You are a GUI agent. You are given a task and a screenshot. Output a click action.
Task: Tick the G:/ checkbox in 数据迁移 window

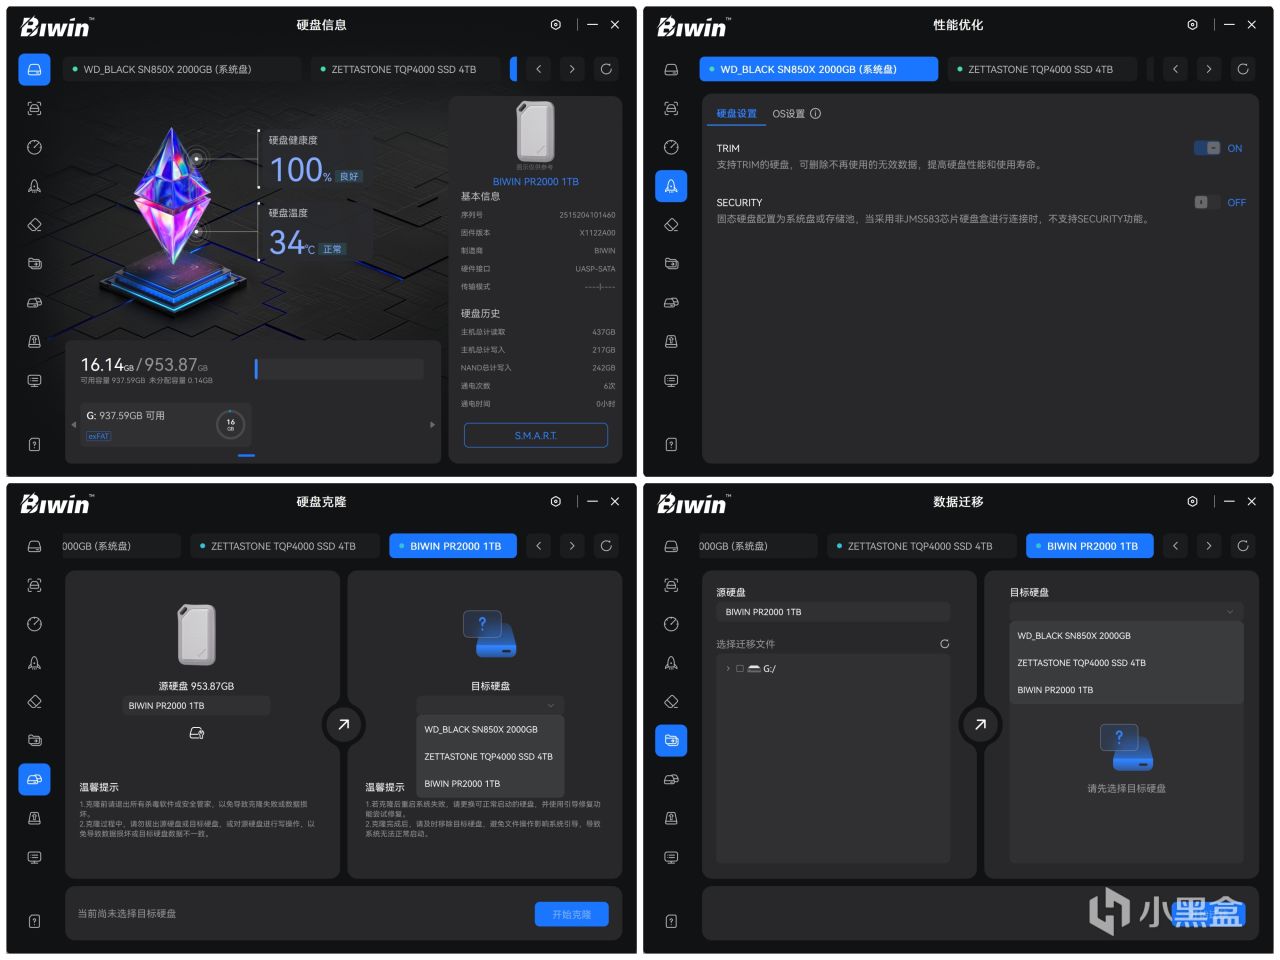(740, 669)
